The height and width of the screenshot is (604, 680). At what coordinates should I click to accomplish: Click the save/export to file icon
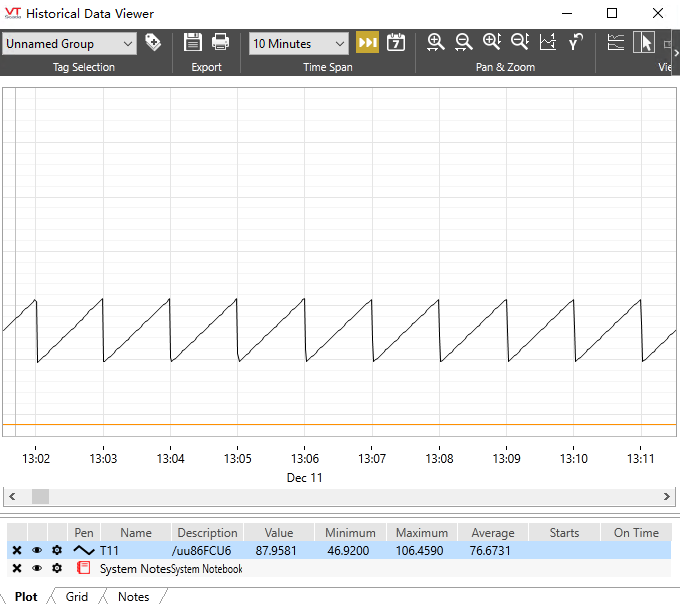193,43
